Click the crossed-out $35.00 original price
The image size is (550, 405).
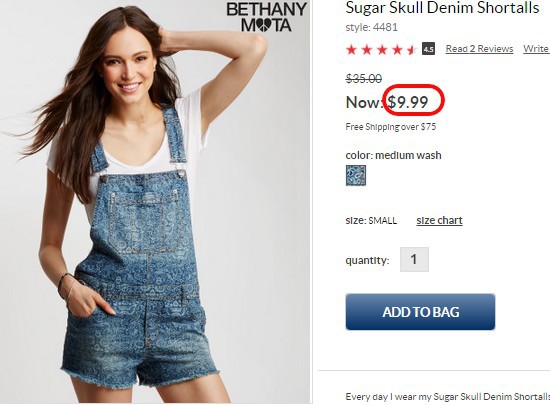364,79
